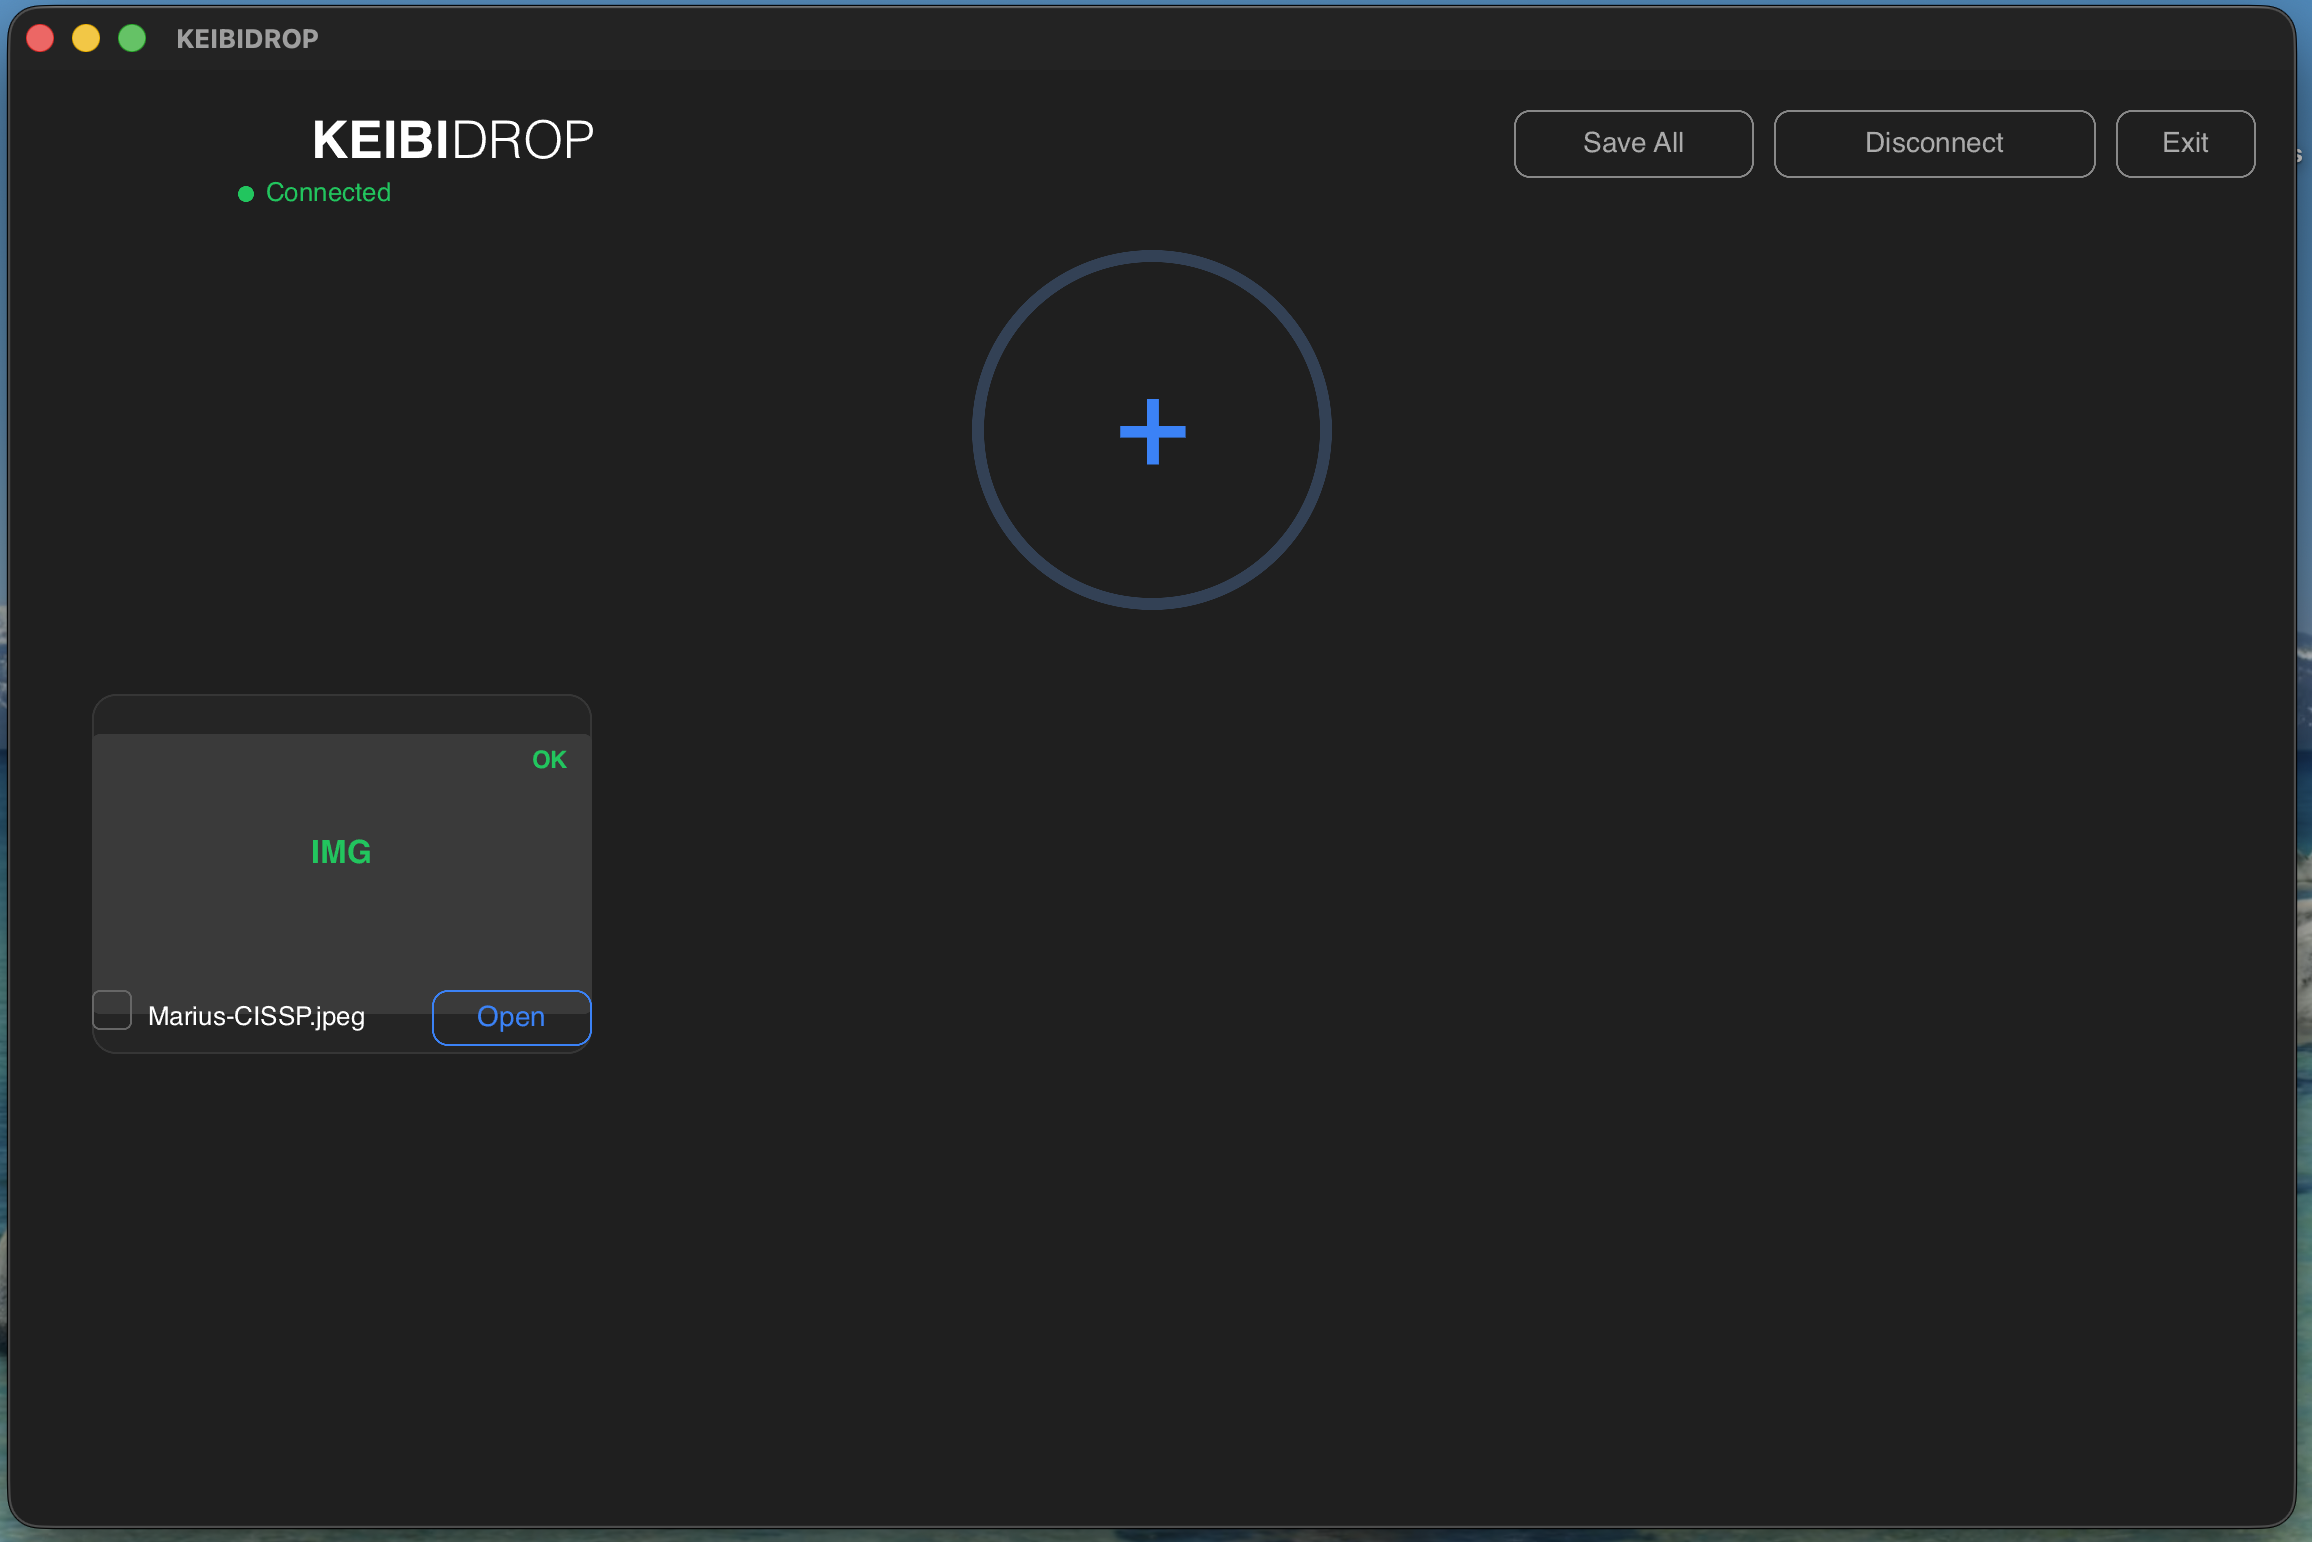Viewport: 2312px width, 1542px height.
Task: Click the file card's dark top strip
Action: [x=341, y=715]
